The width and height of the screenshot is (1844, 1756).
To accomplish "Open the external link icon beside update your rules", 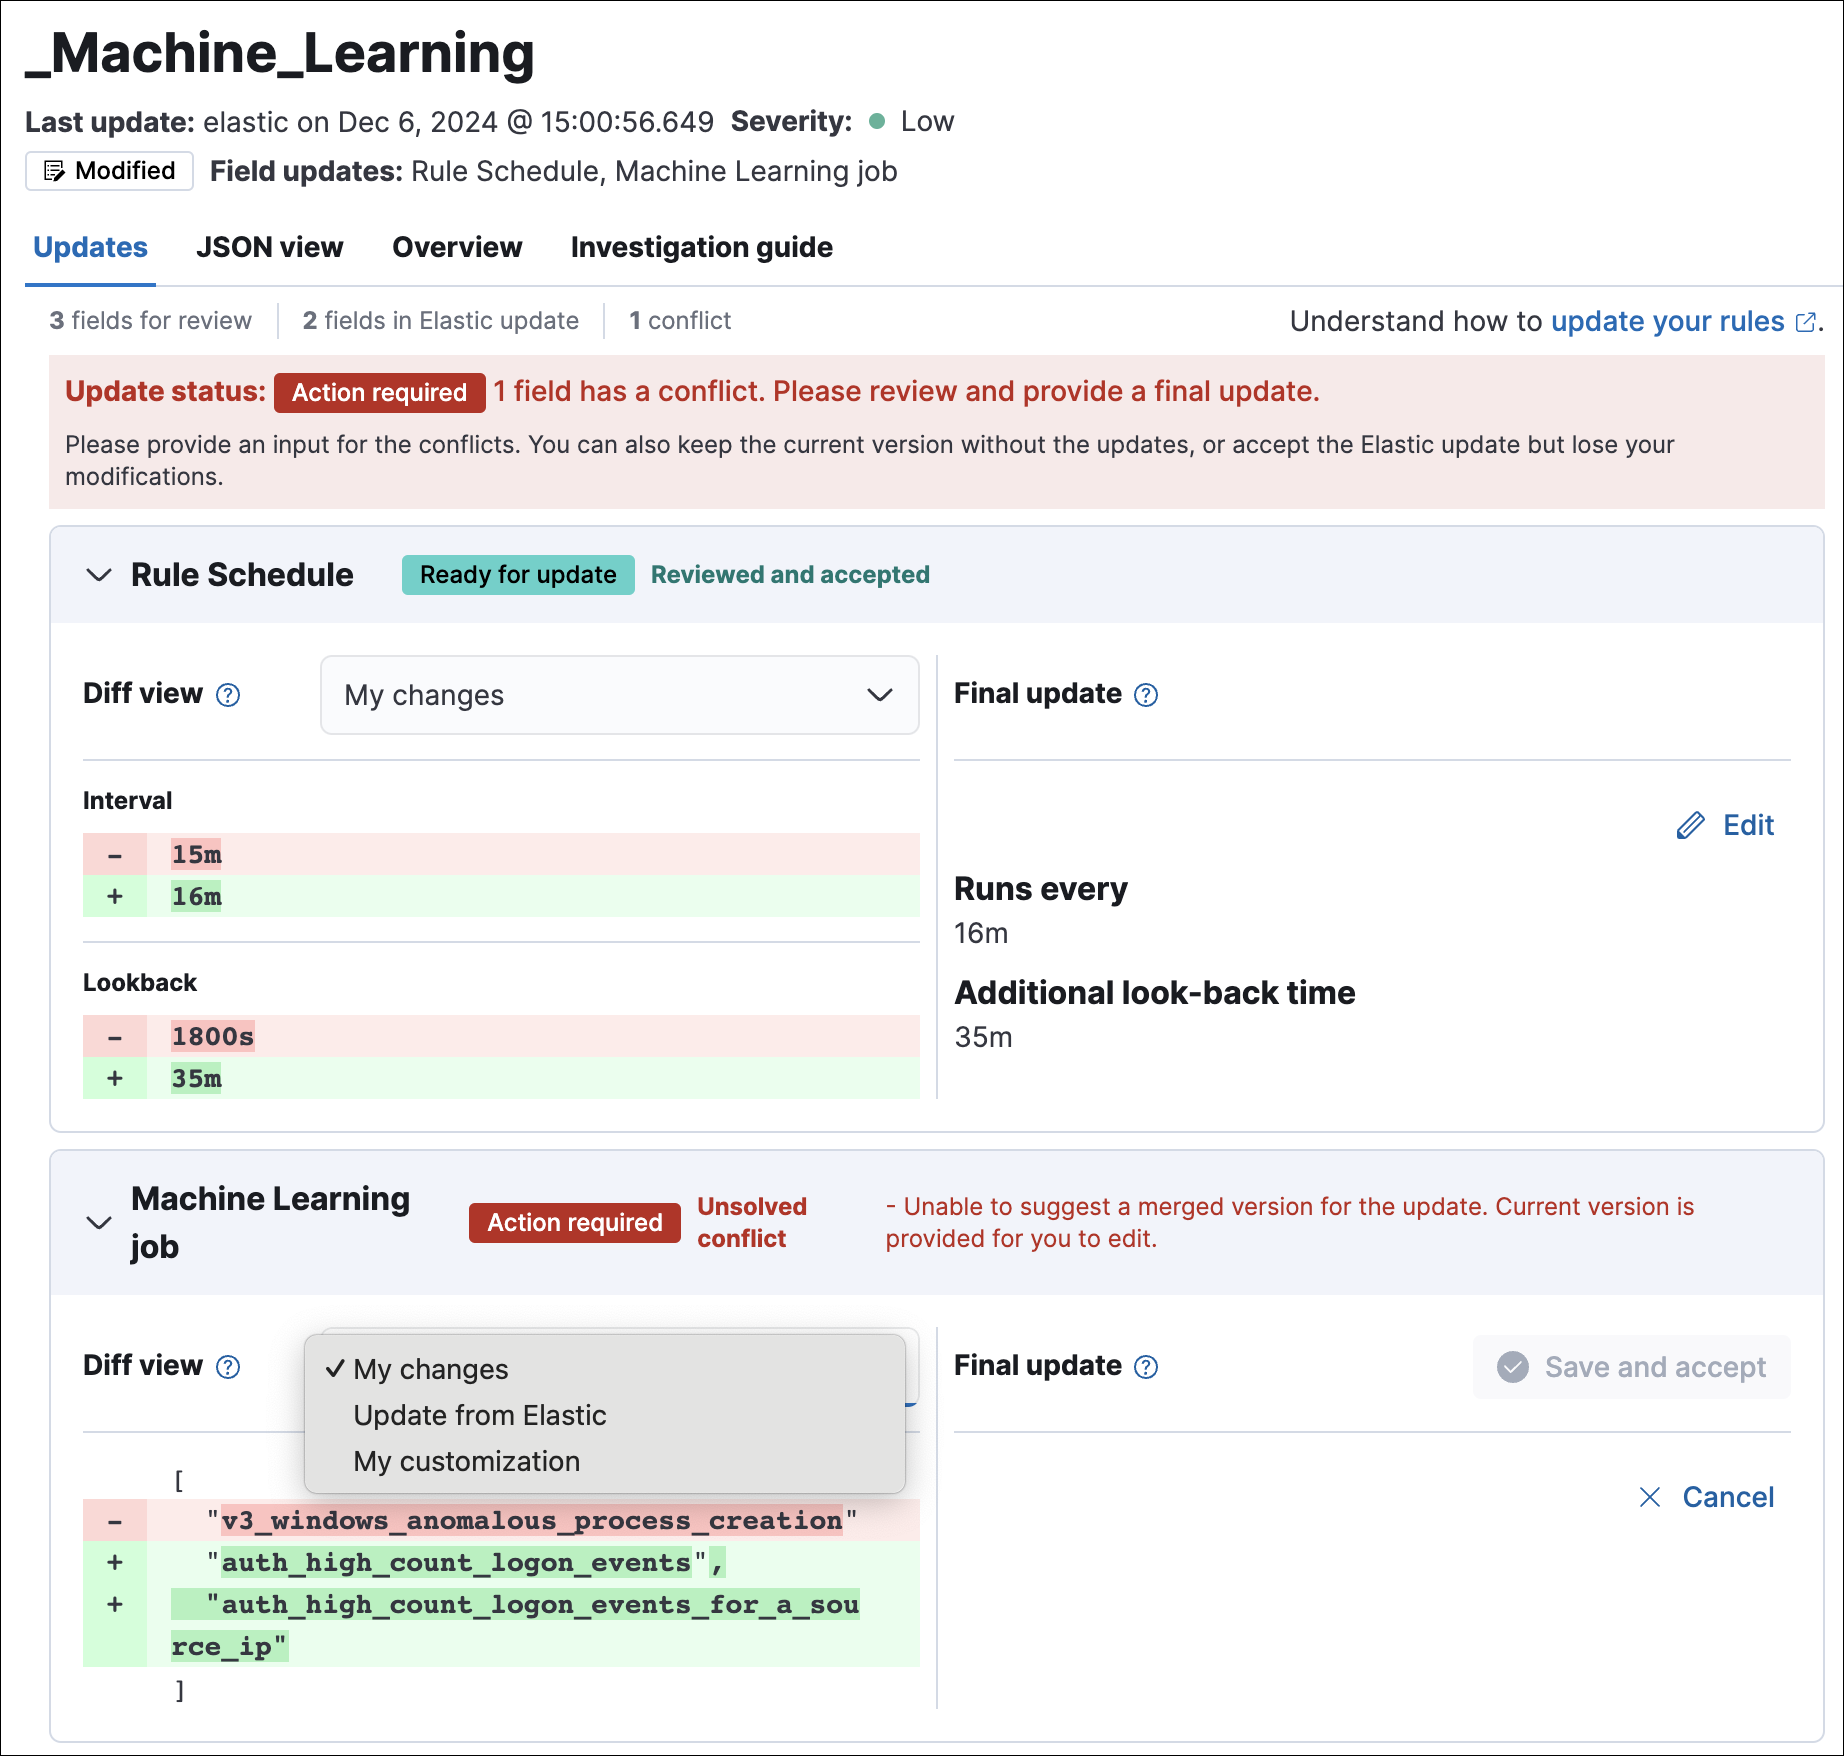I will pyautogui.click(x=1805, y=322).
